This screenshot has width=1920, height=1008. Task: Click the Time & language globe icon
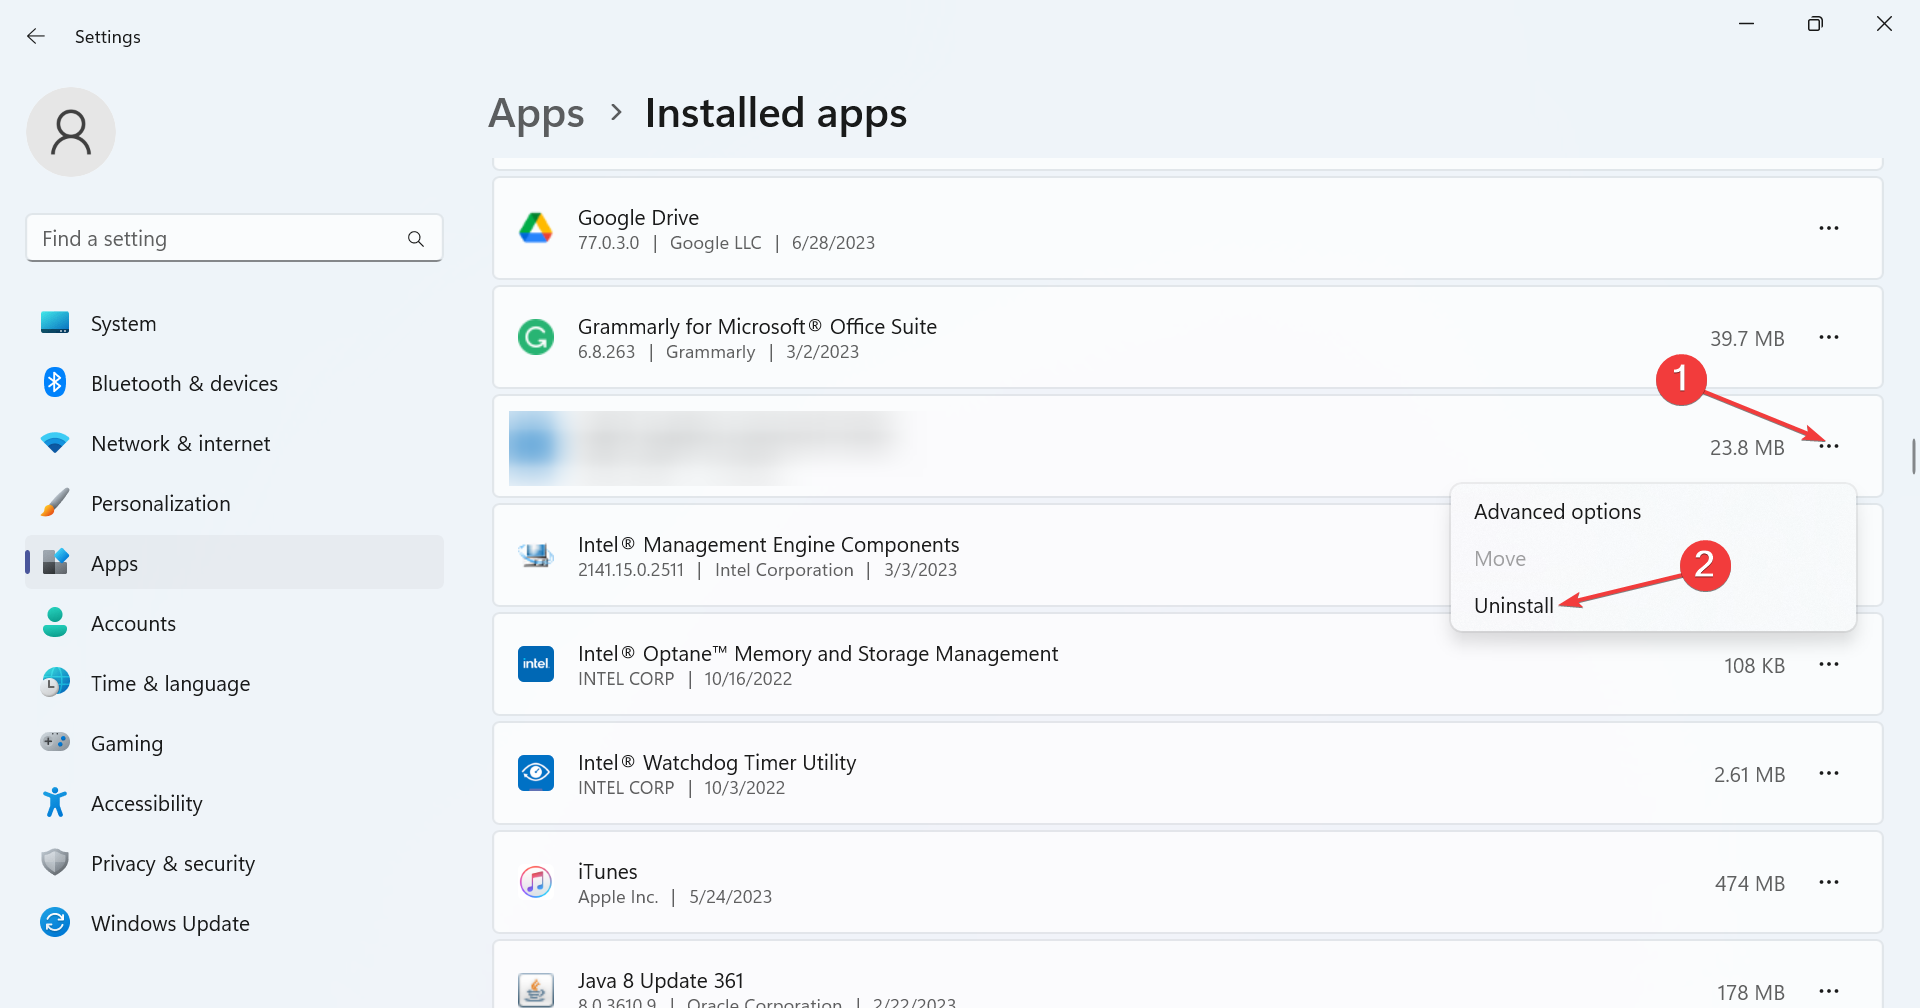pyautogui.click(x=55, y=682)
